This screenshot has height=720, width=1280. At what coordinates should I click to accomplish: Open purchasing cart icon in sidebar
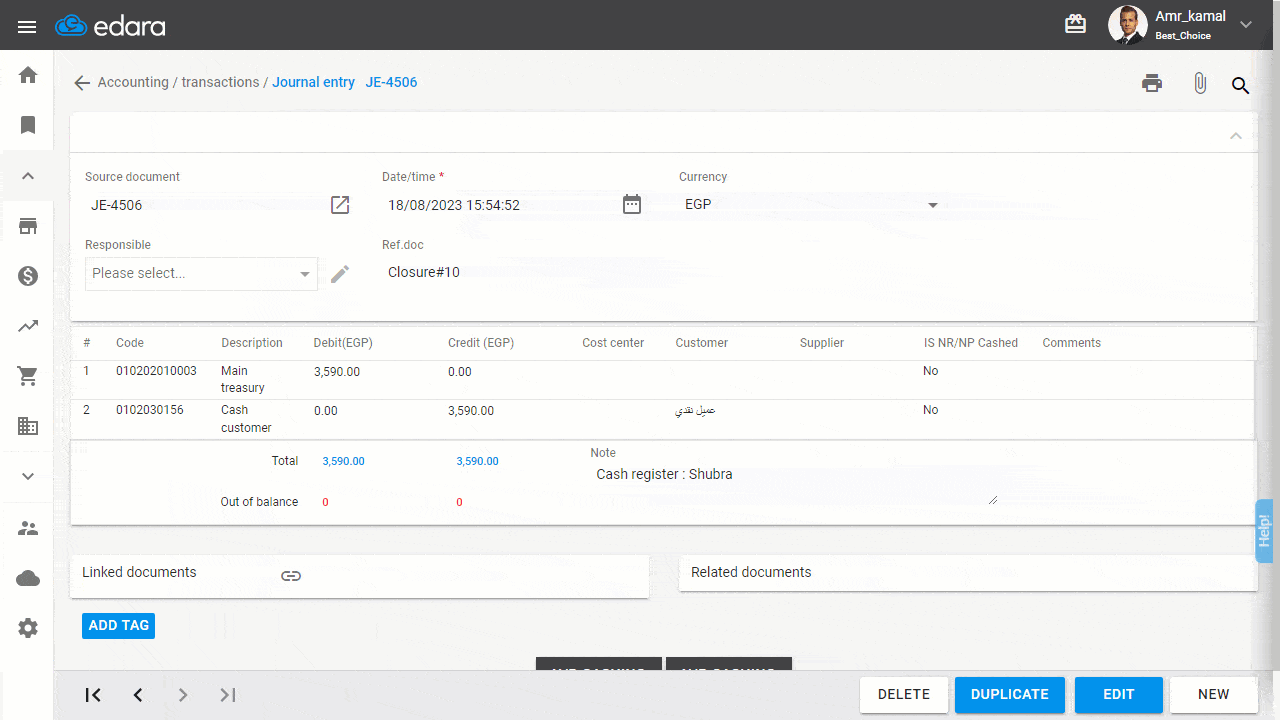click(x=28, y=376)
